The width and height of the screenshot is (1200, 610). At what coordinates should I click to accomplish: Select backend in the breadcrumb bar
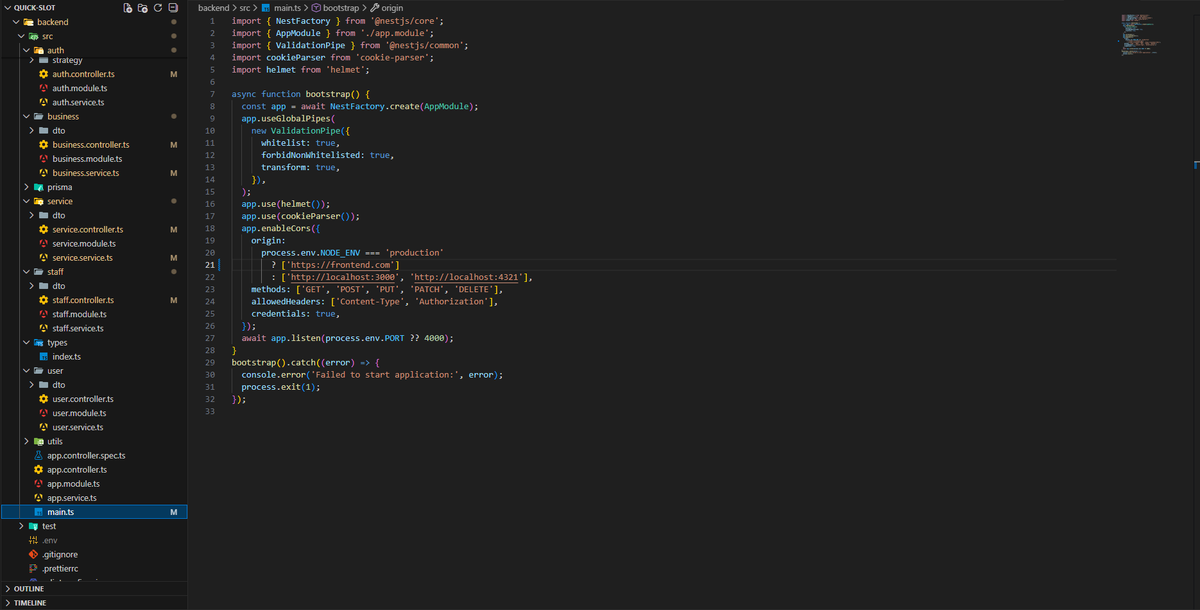(x=212, y=7)
